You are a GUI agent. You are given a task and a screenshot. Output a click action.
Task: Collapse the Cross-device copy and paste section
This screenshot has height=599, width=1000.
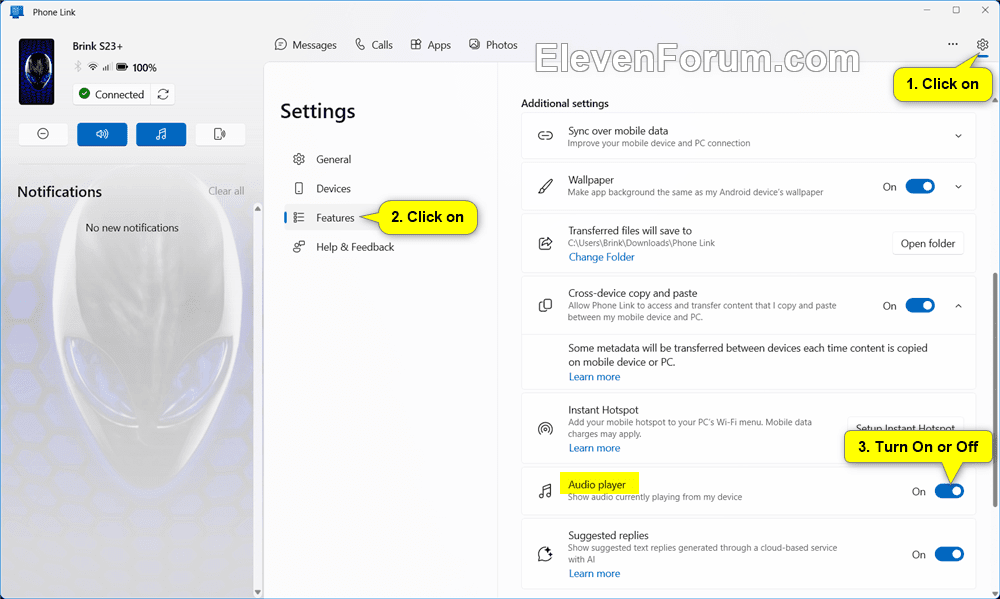pos(958,306)
